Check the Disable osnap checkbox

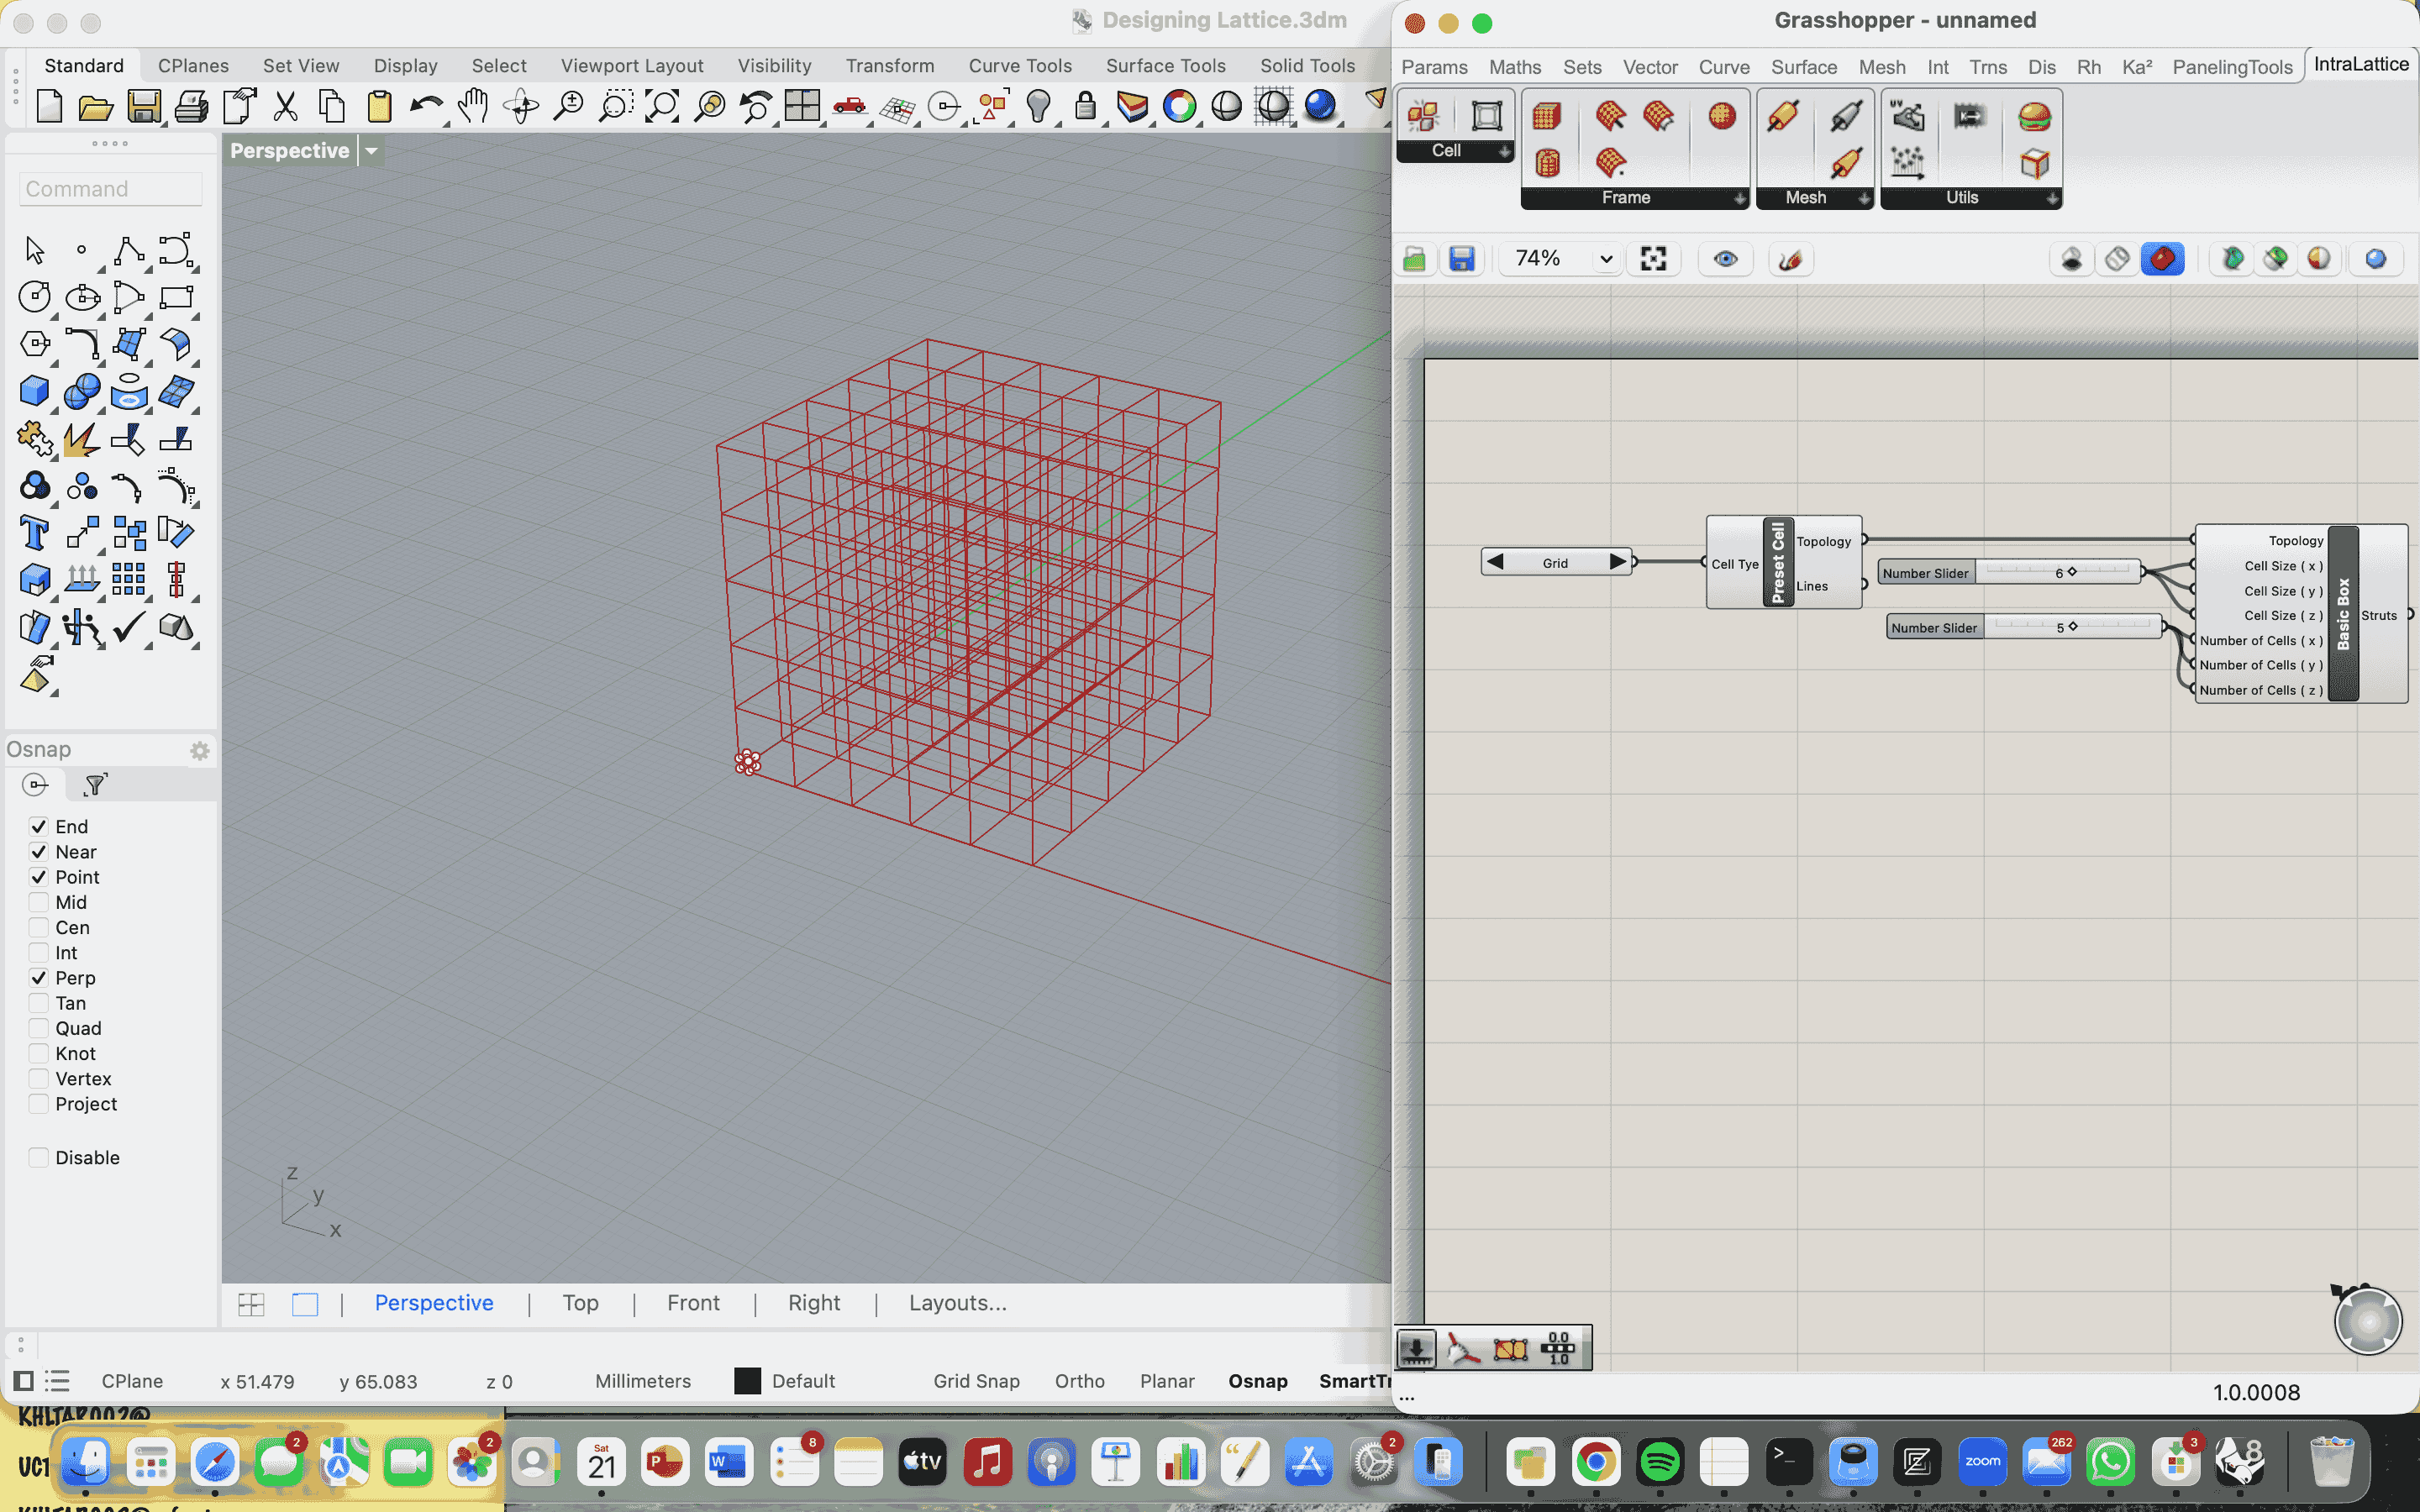coord(39,1157)
